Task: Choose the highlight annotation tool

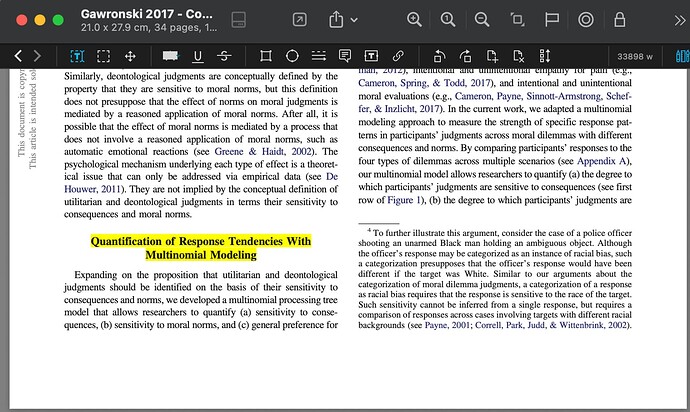Action: (x=170, y=56)
